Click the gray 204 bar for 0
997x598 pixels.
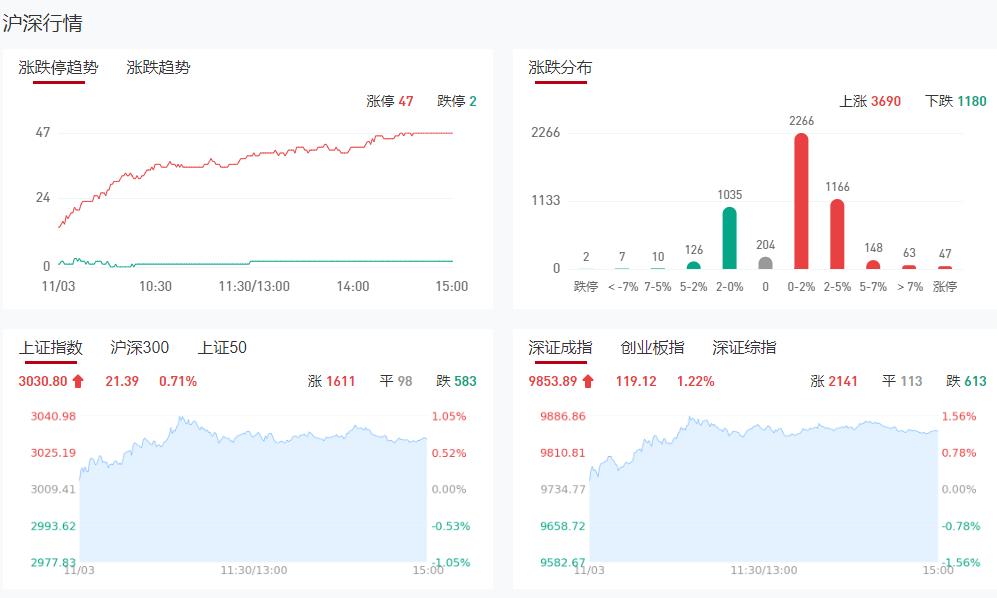point(766,263)
